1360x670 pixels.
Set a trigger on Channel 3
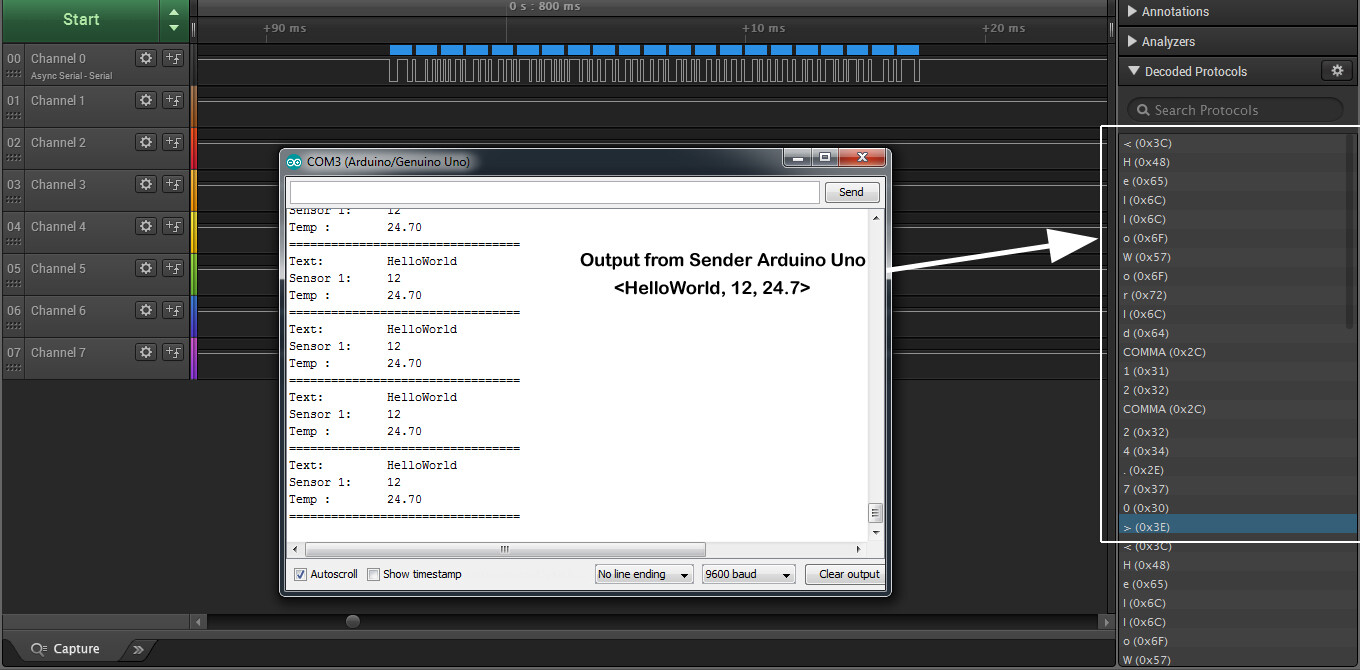pyautogui.click(x=173, y=184)
